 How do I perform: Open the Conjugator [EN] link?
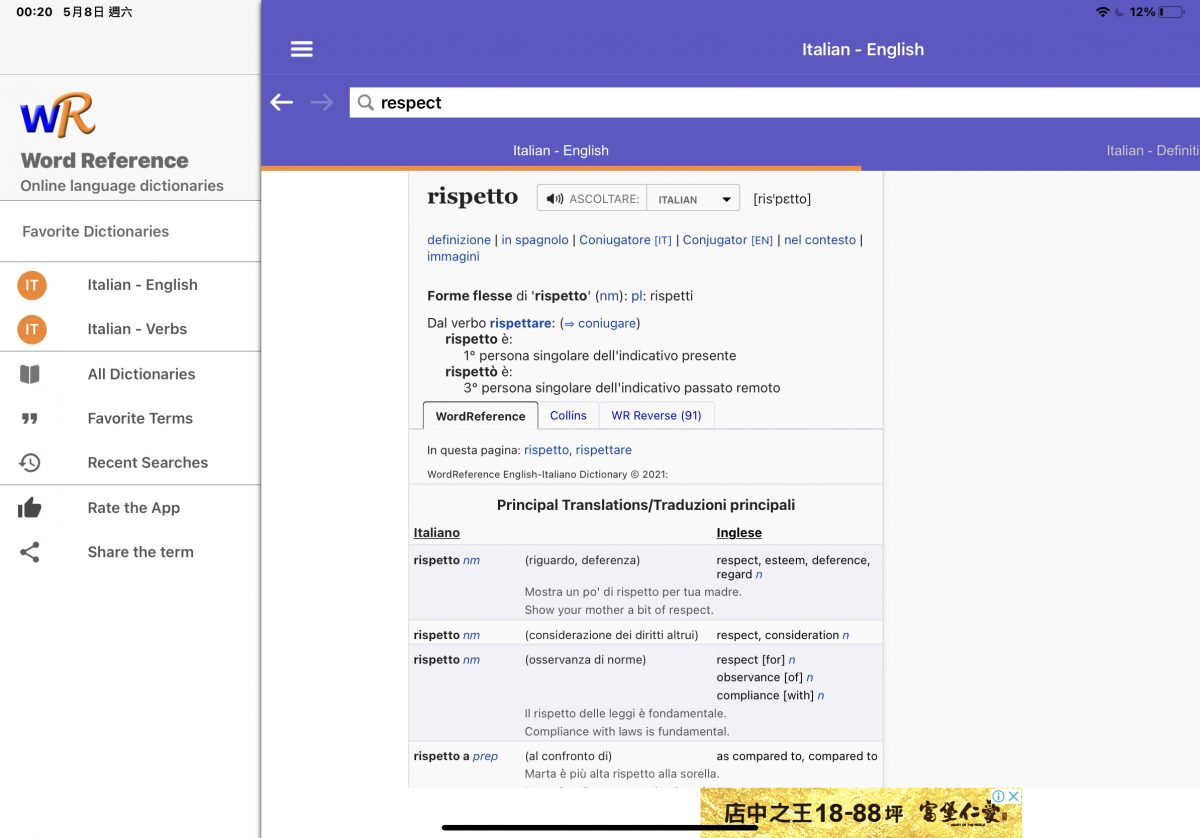728,240
